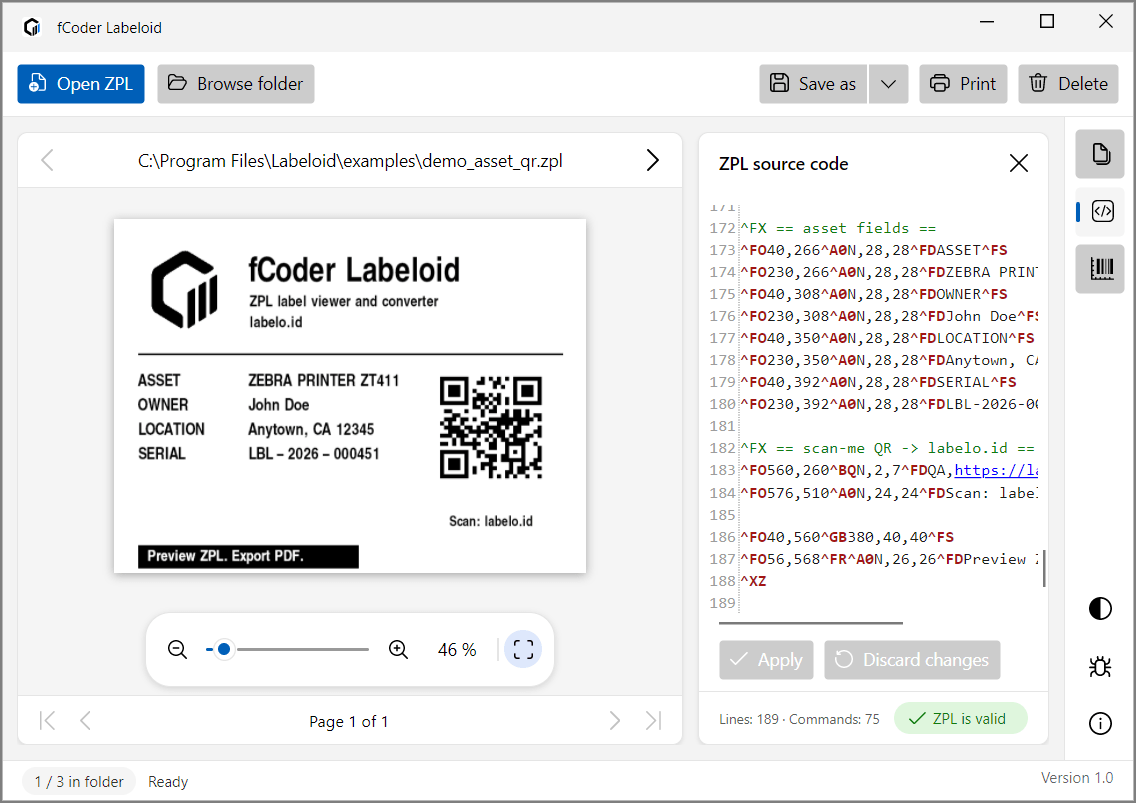Print the current label
The width and height of the screenshot is (1136, 803).
(x=963, y=84)
